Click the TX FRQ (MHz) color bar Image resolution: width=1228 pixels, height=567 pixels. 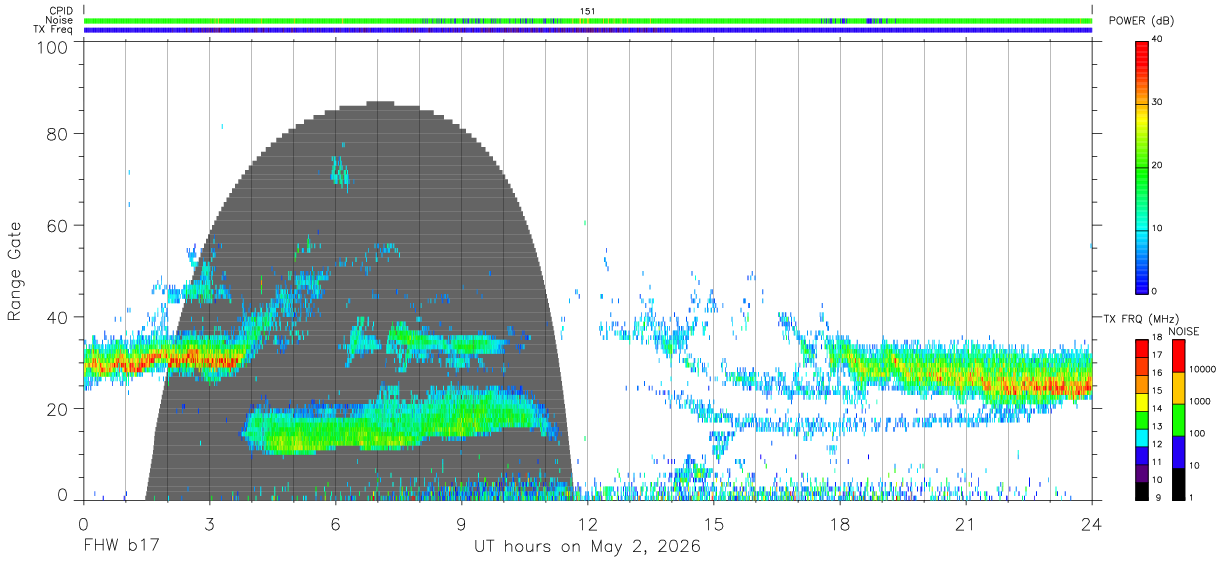click(x=1142, y=419)
